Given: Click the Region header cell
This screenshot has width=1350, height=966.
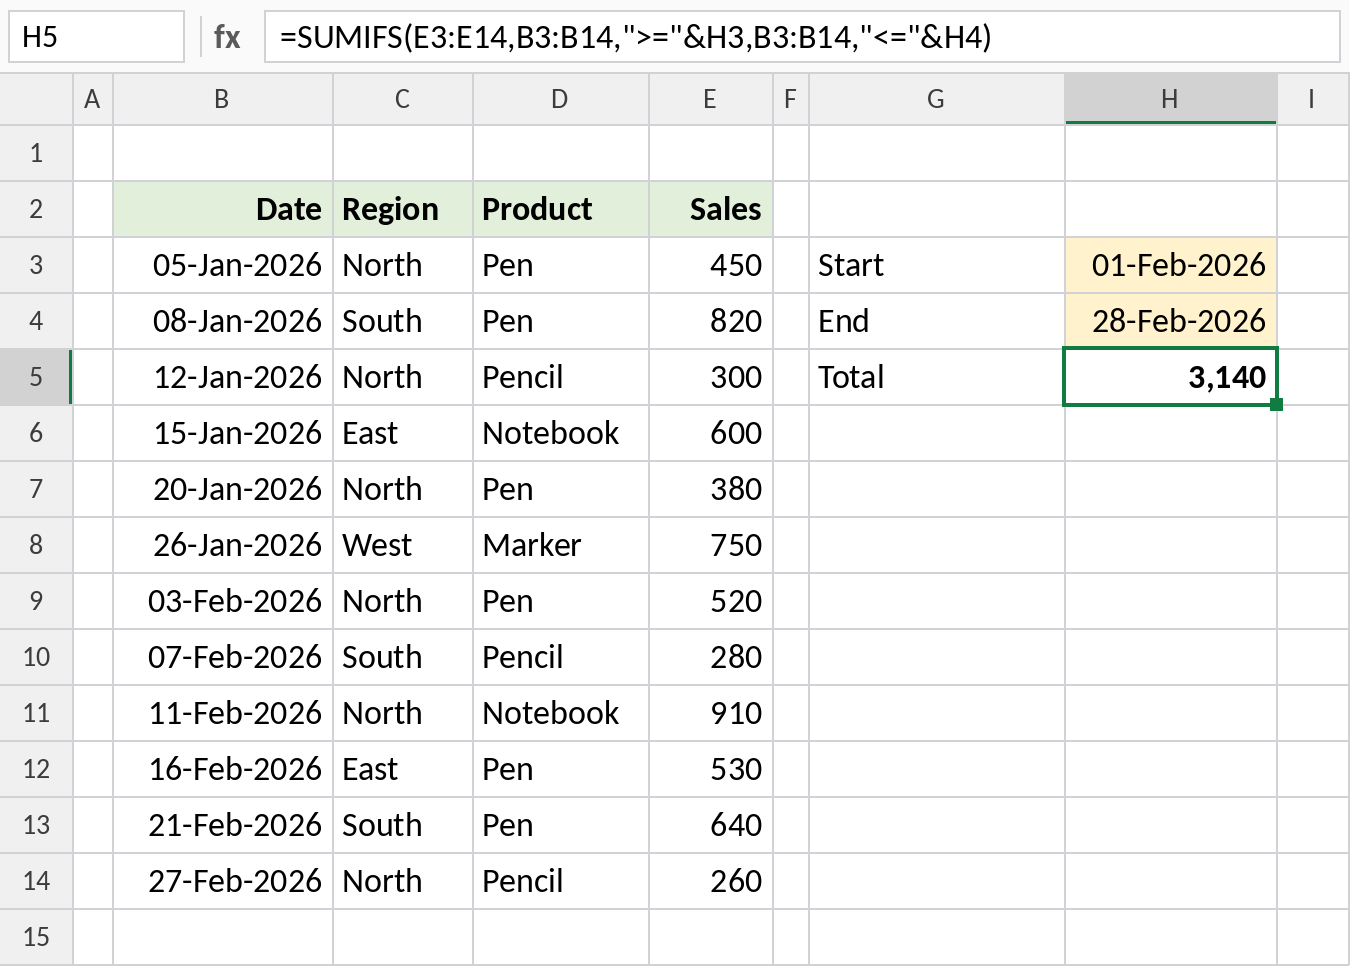Looking at the screenshot, I should coord(402,209).
